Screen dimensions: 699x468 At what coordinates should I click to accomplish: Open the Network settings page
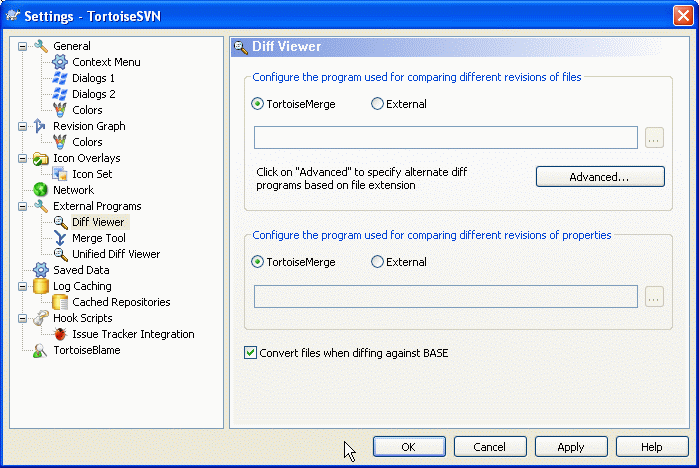pos(74,190)
